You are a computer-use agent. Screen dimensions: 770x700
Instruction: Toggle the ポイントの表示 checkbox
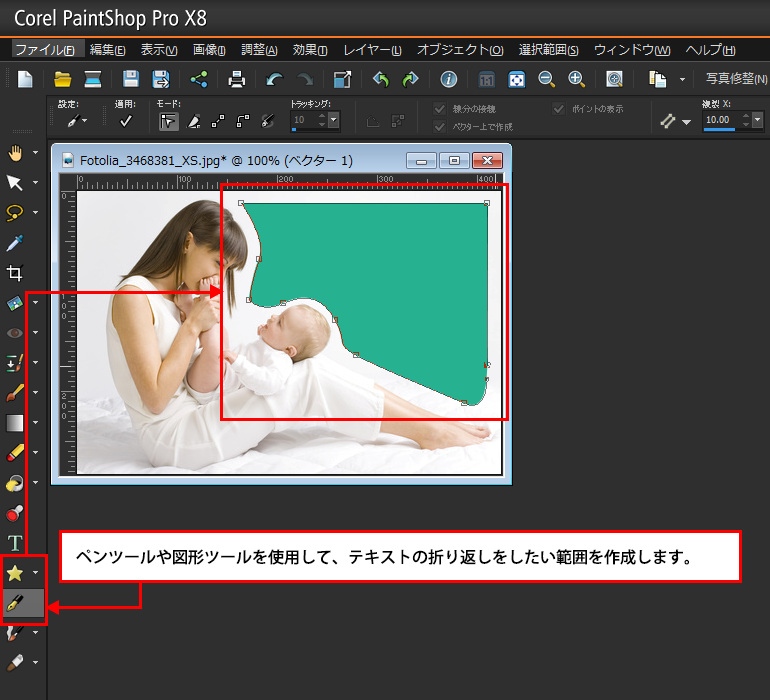point(558,109)
